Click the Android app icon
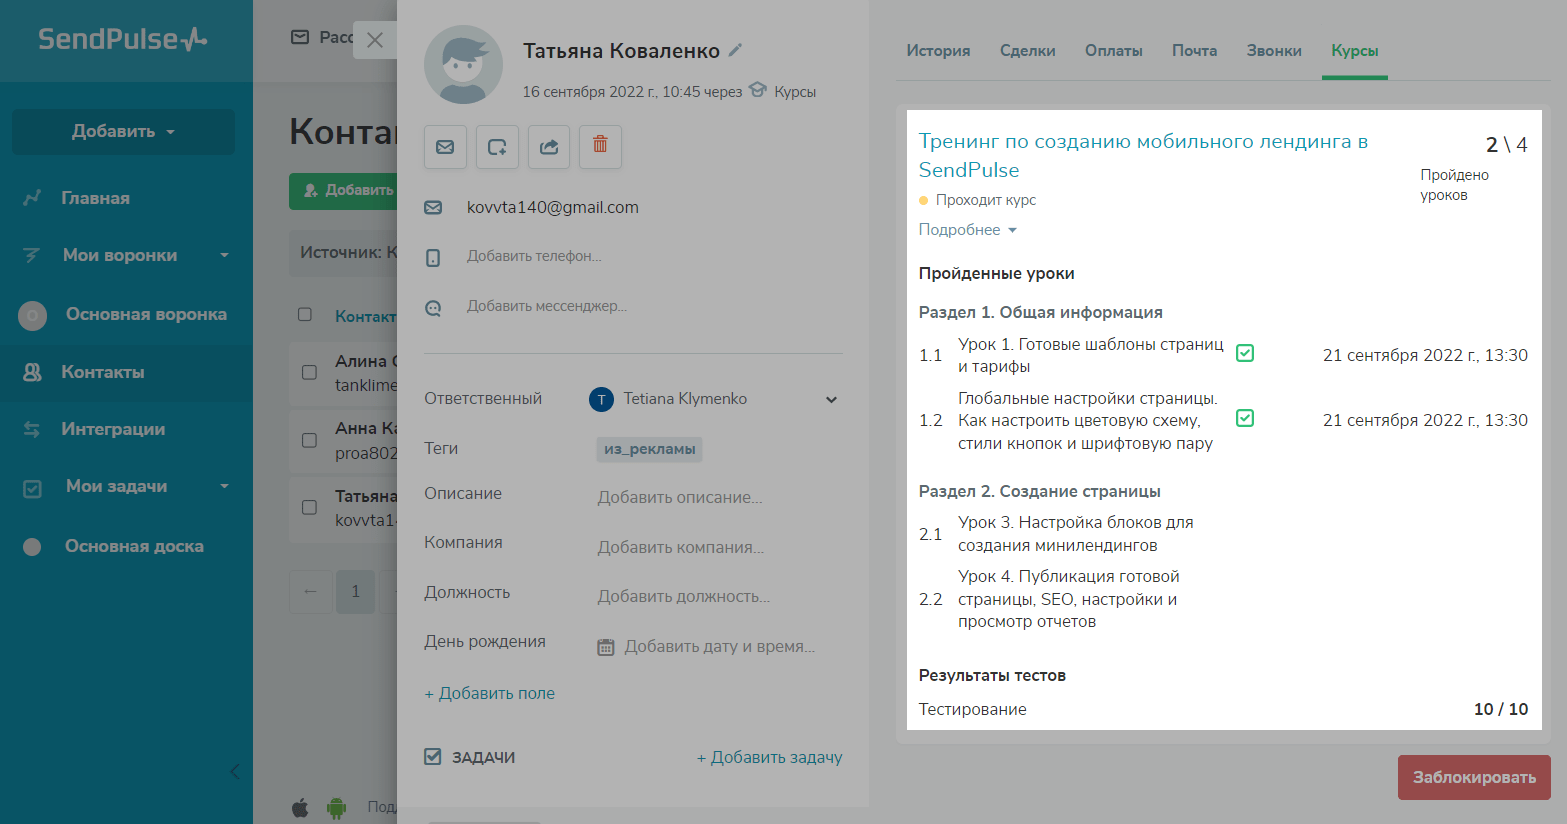The image size is (1567, 824). coord(336,807)
